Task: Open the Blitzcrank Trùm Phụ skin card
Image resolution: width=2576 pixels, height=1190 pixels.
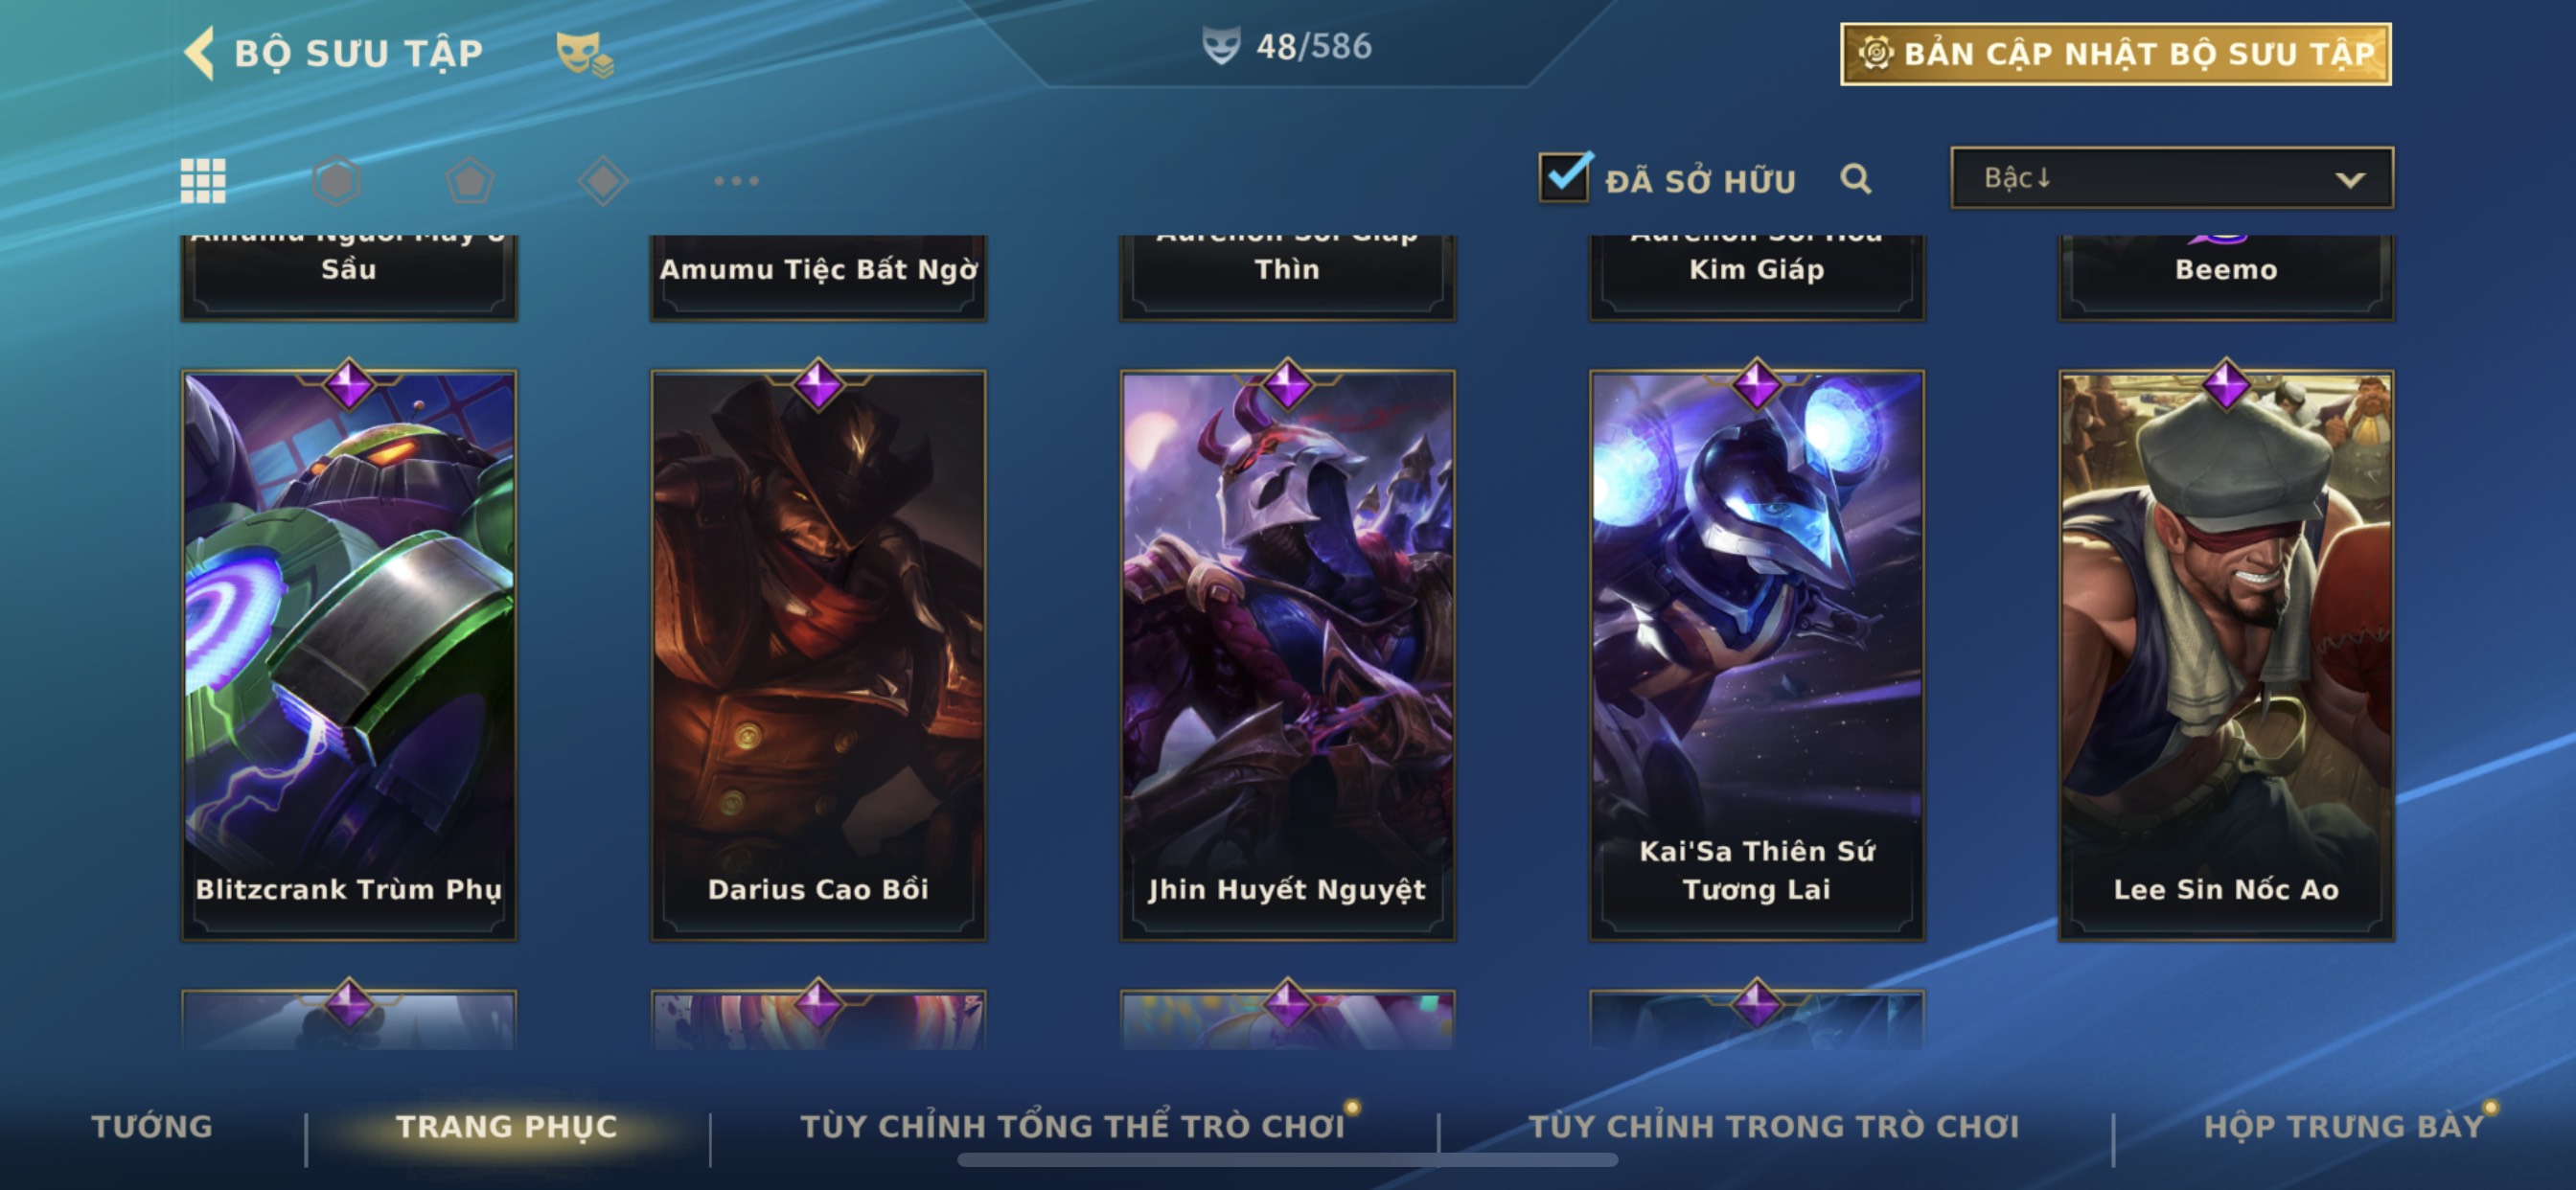Action: tap(349, 655)
